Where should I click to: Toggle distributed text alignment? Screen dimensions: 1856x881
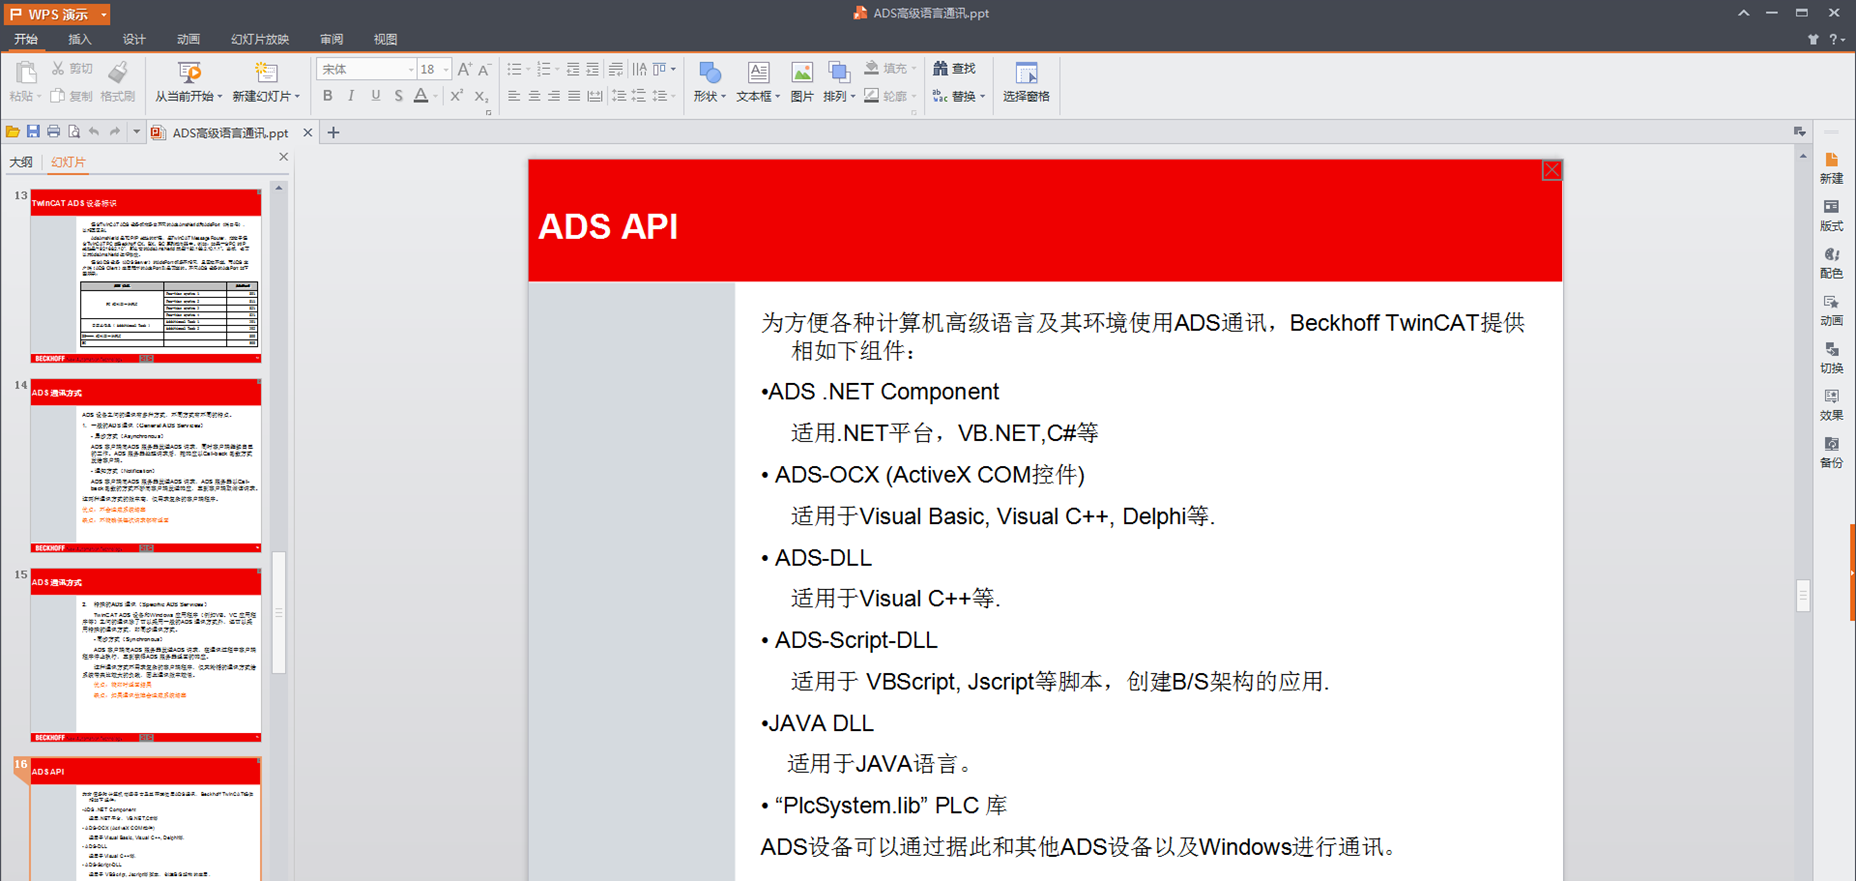(x=595, y=96)
